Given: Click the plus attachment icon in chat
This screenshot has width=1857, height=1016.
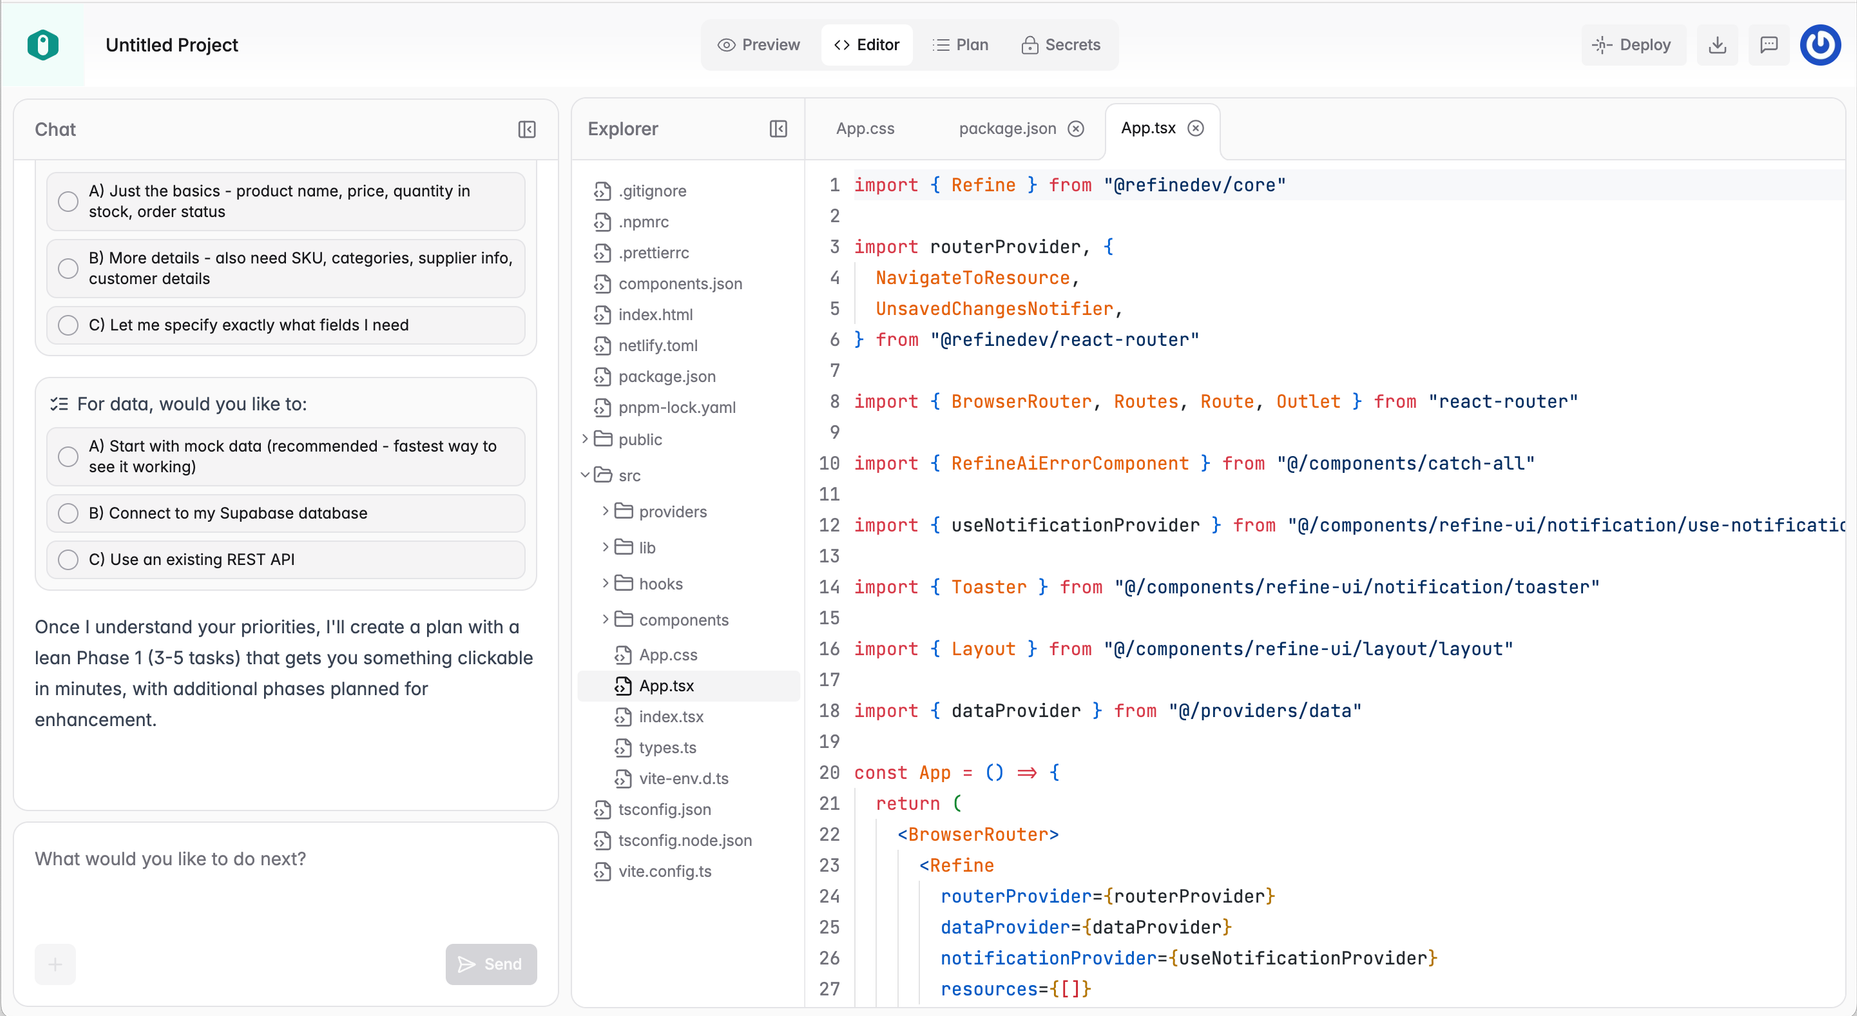Looking at the screenshot, I should 55,964.
